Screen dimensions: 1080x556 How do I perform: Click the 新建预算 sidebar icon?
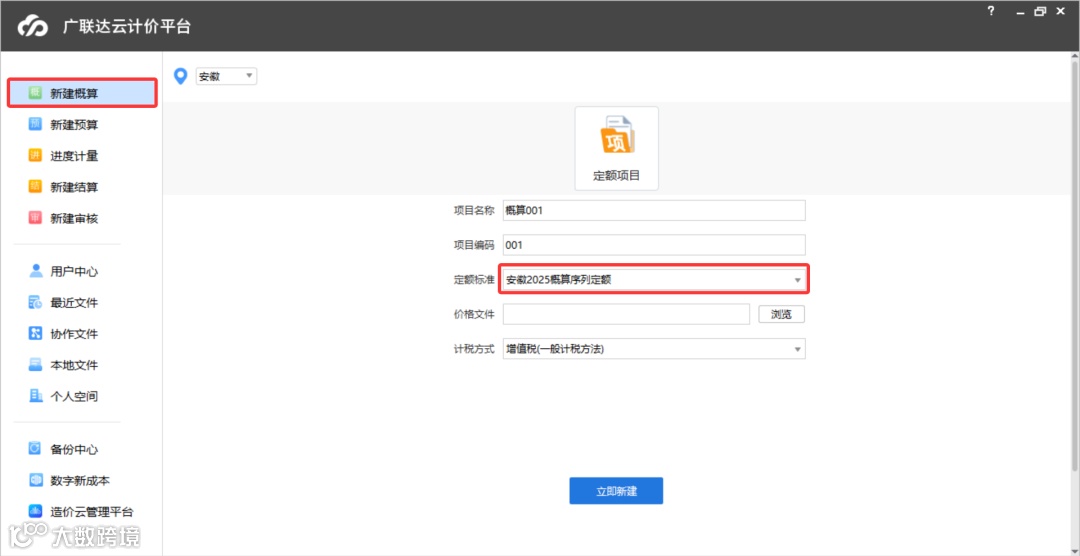point(35,124)
